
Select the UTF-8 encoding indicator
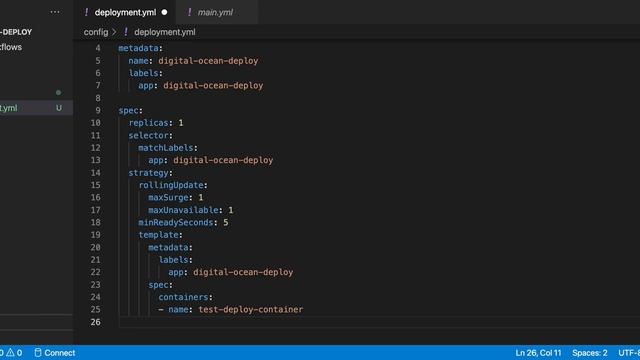(x=629, y=353)
